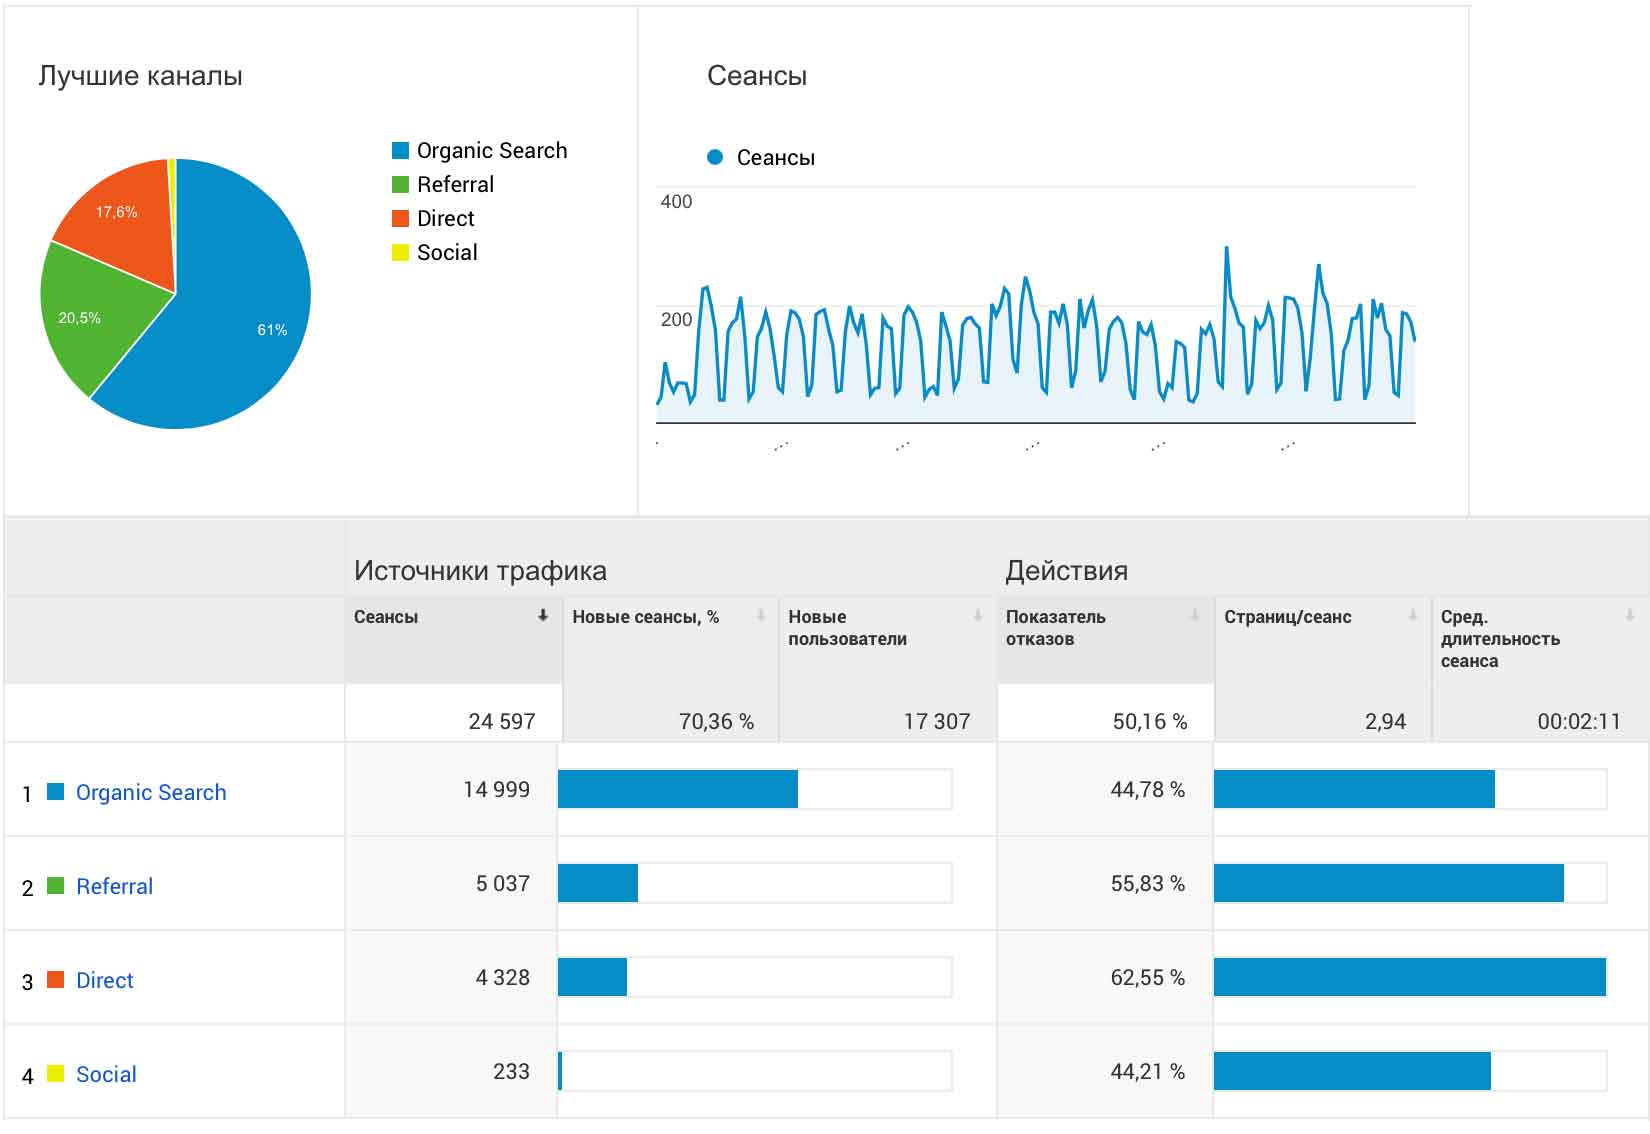Image resolution: width=1650 pixels, height=1134 pixels.
Task: Open the Referral channel link
Action: pyautogui.click(x=114, y=887)
